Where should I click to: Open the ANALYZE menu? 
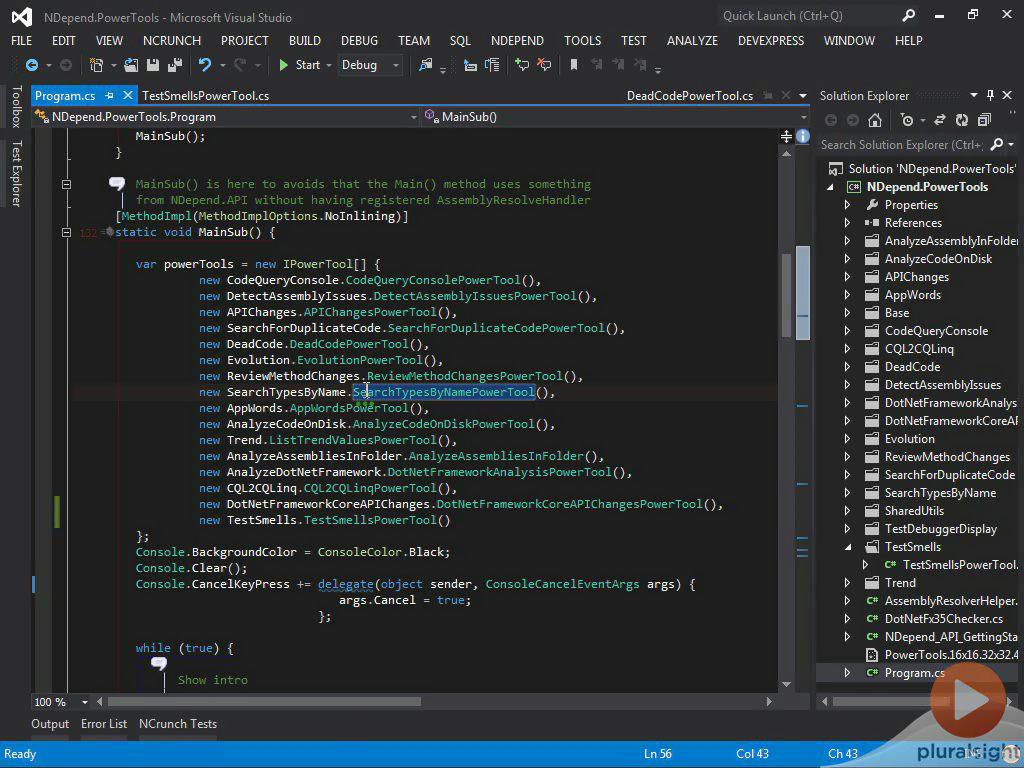692,40
